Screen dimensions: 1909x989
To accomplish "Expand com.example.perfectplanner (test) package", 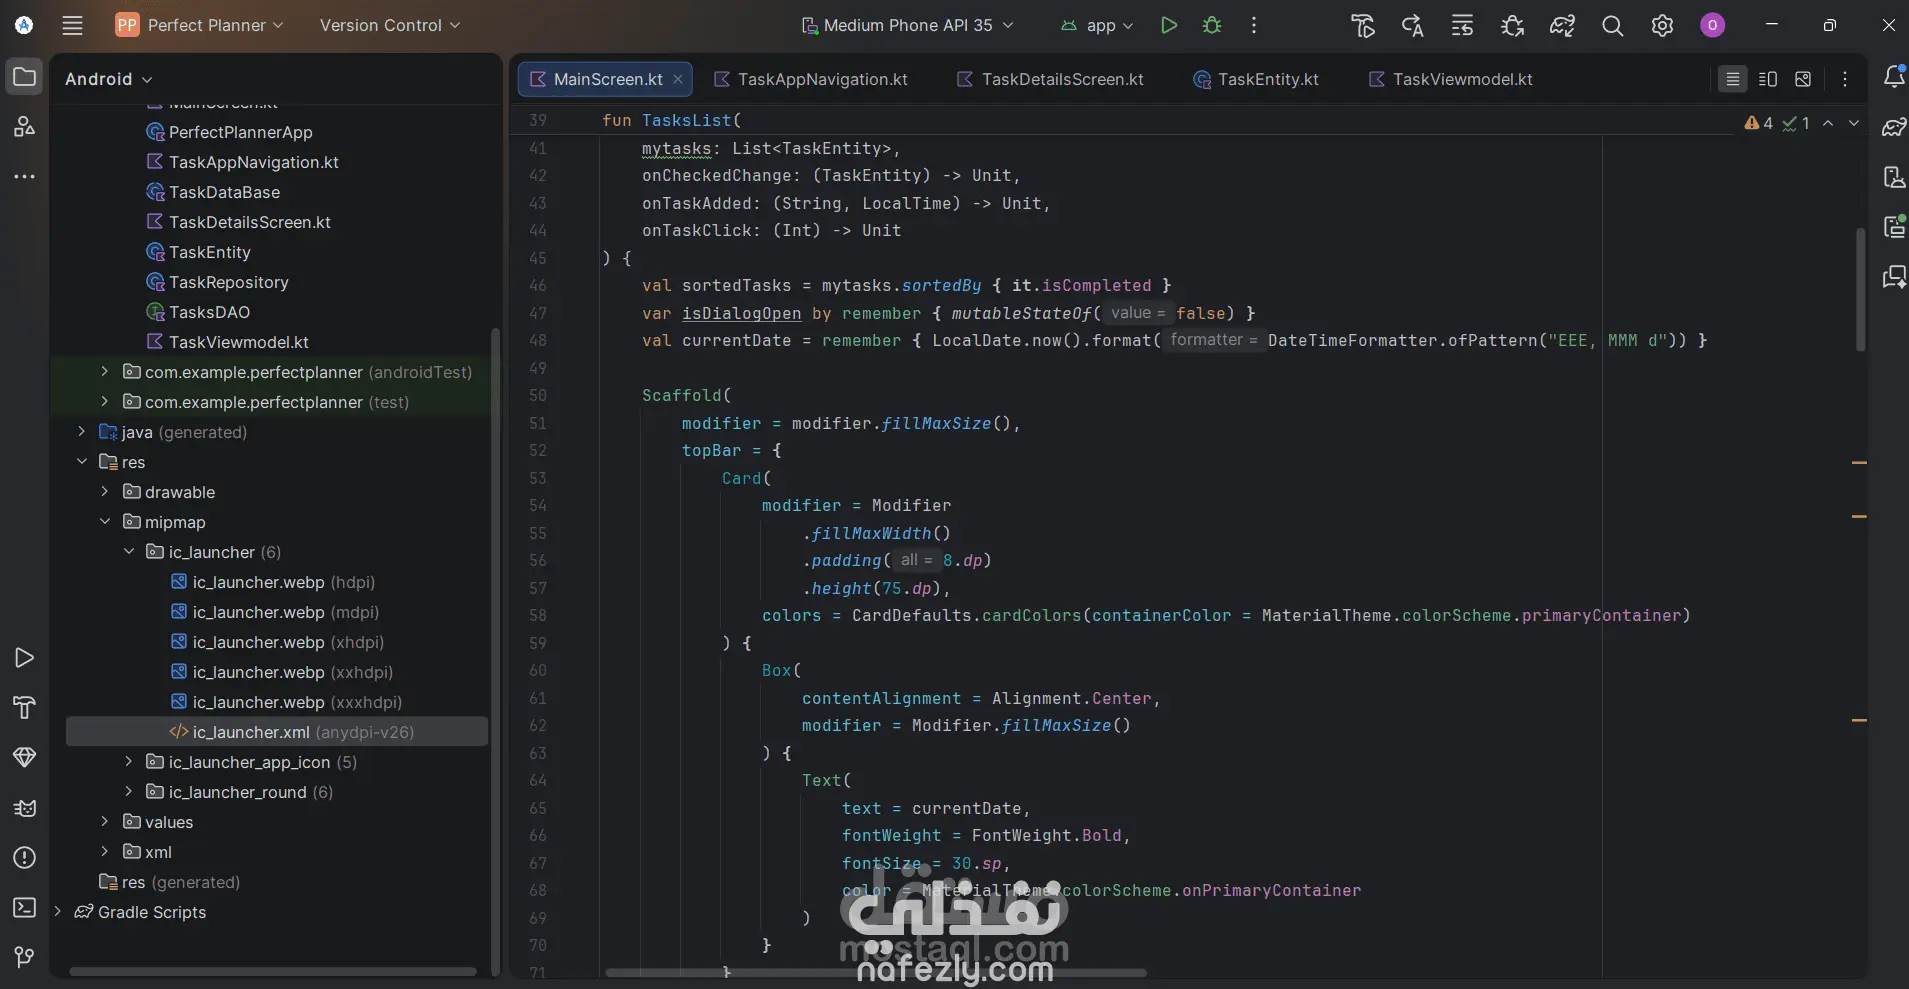I will coord(104,402).
